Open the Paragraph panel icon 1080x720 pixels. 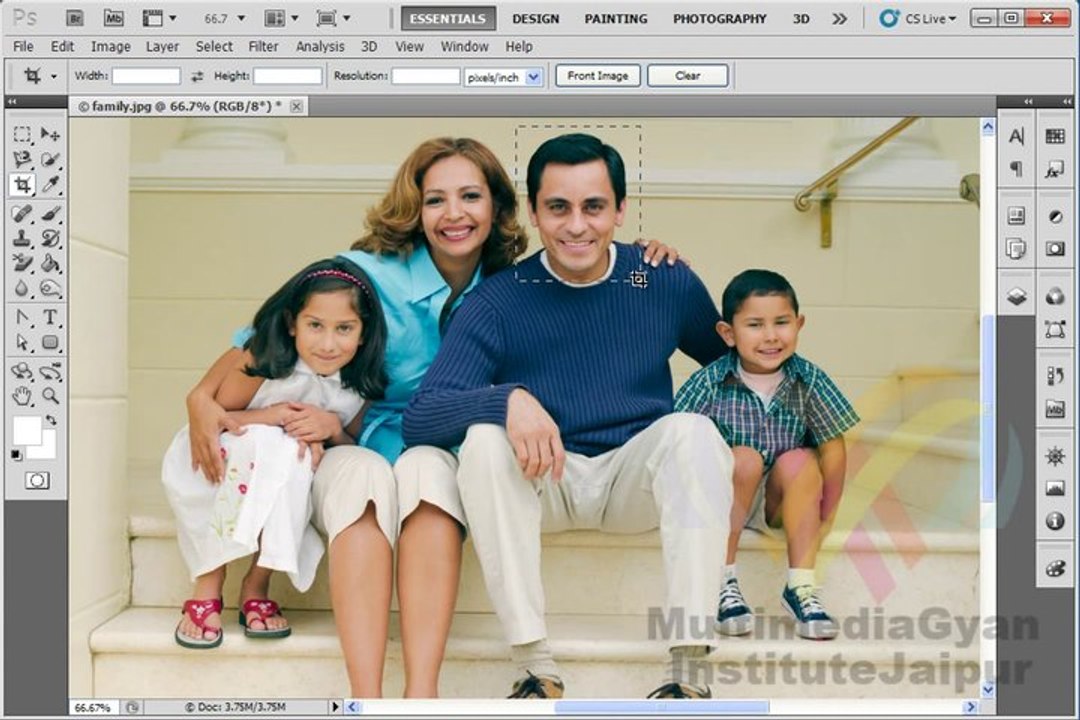coord(1017,168)
